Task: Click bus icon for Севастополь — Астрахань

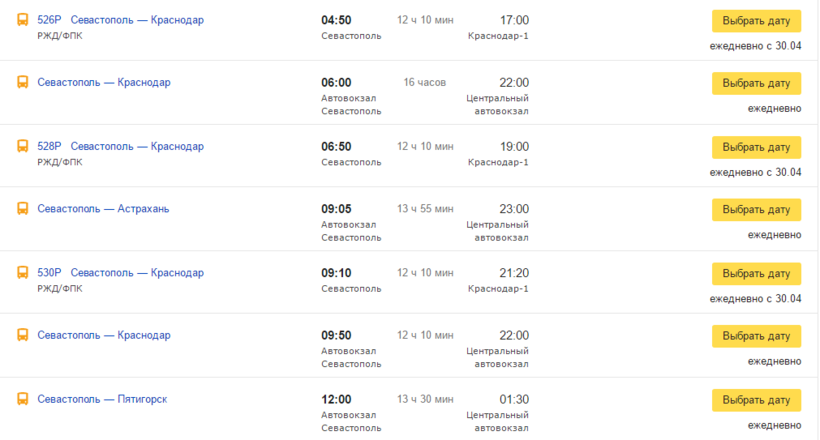Action: click(22, 209)
